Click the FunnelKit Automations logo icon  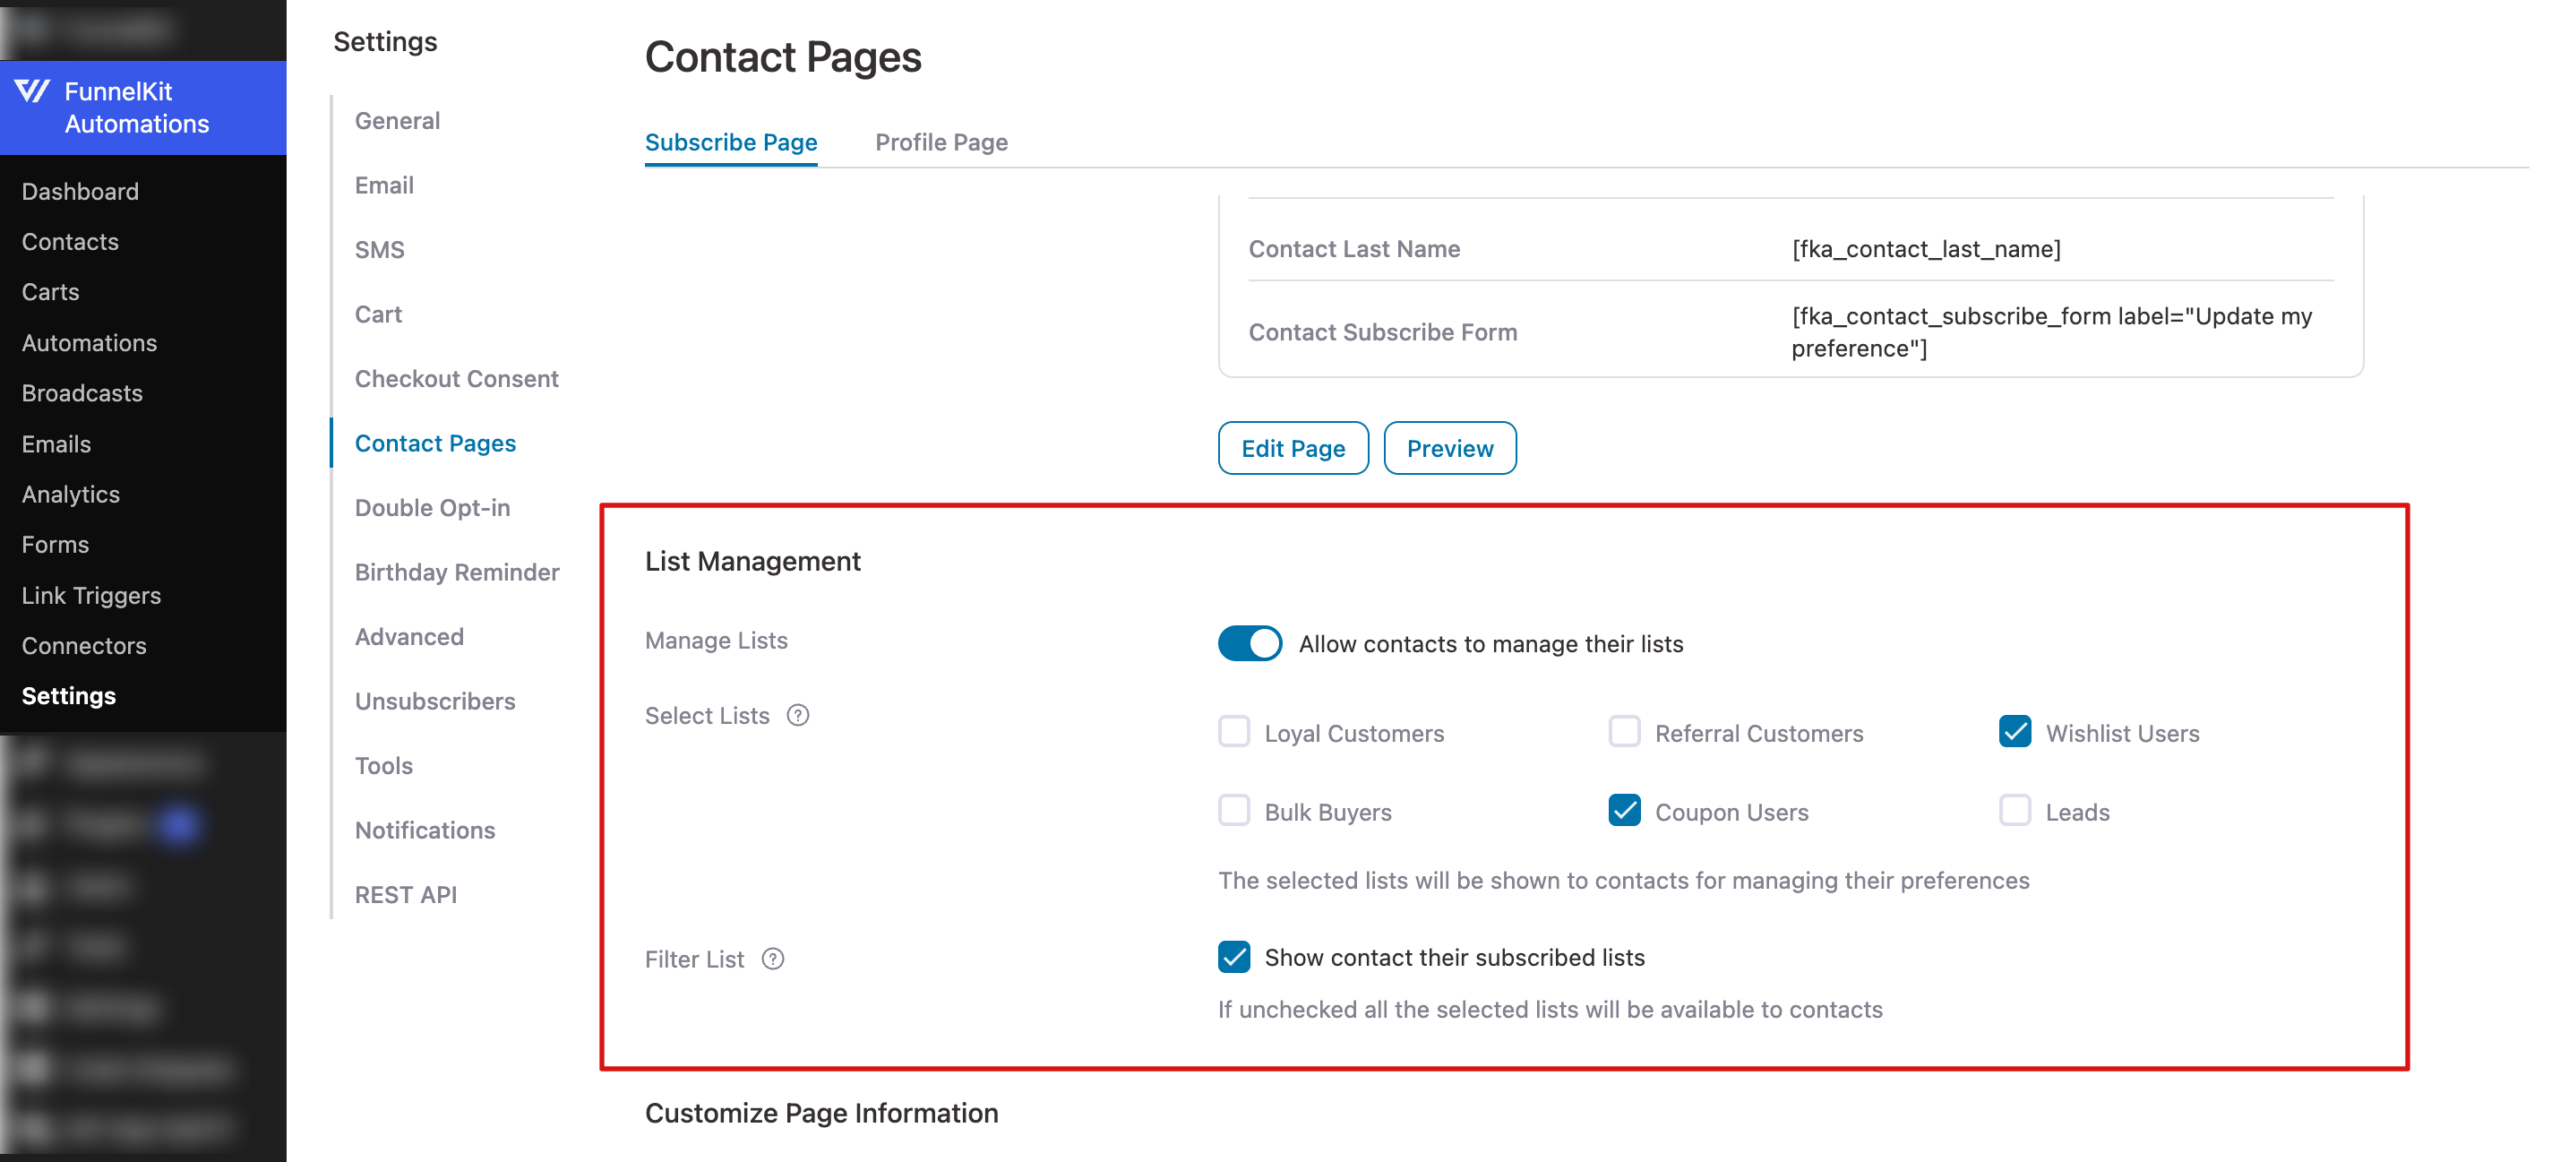[33, 92]
